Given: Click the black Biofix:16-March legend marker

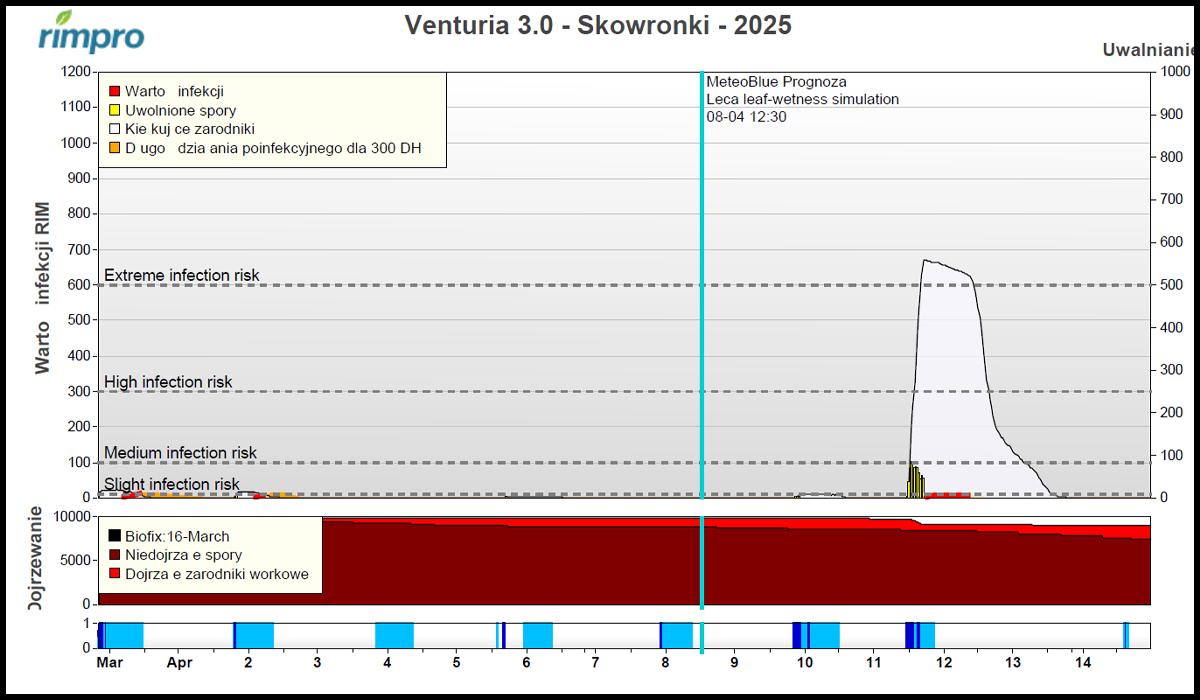Looking at the screenshot, I should pyautogui.click(x=115, y=537).
